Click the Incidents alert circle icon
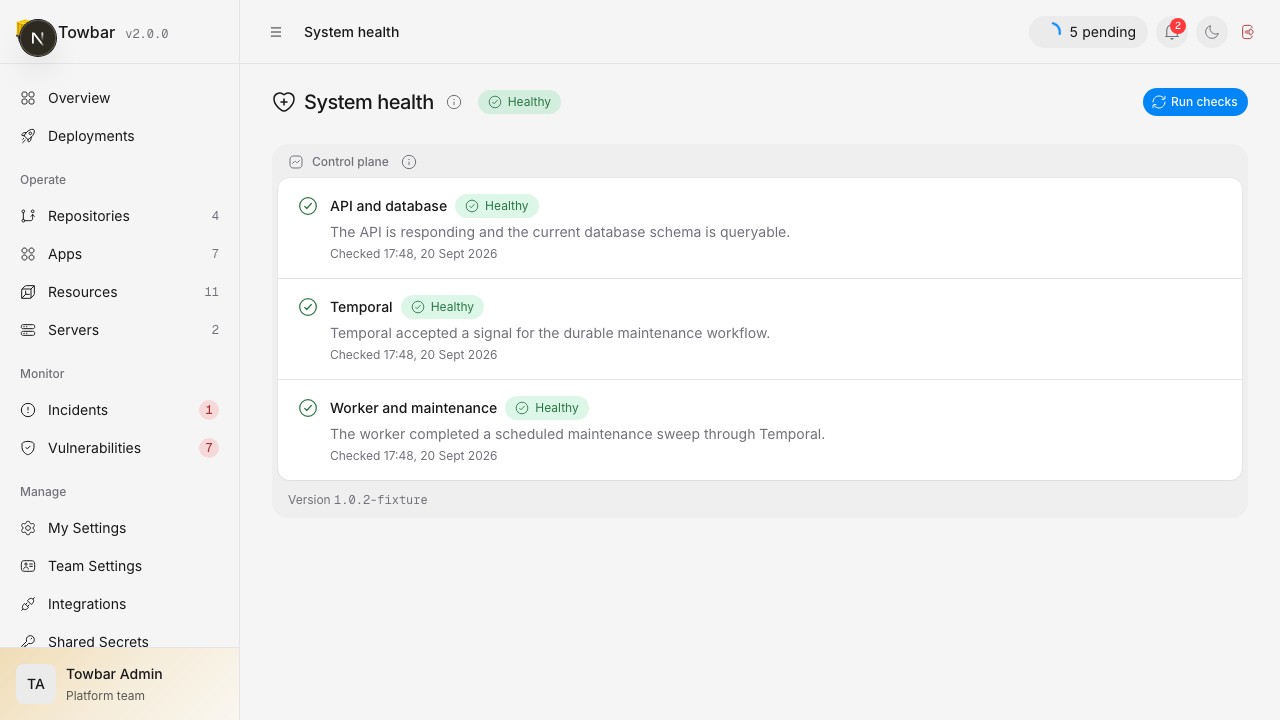The width and height of the screenshot is (1280, 720). click(x=28, y=410)
